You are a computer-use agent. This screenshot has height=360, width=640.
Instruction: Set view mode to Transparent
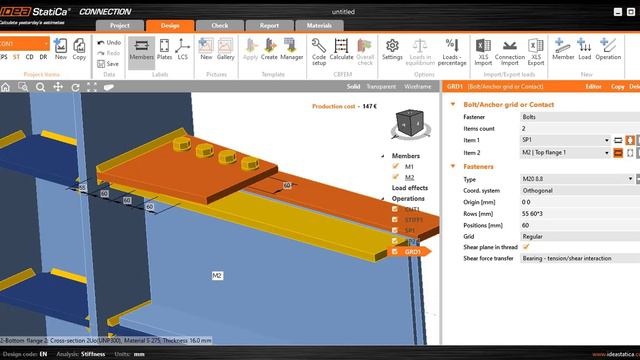[381, 87]
